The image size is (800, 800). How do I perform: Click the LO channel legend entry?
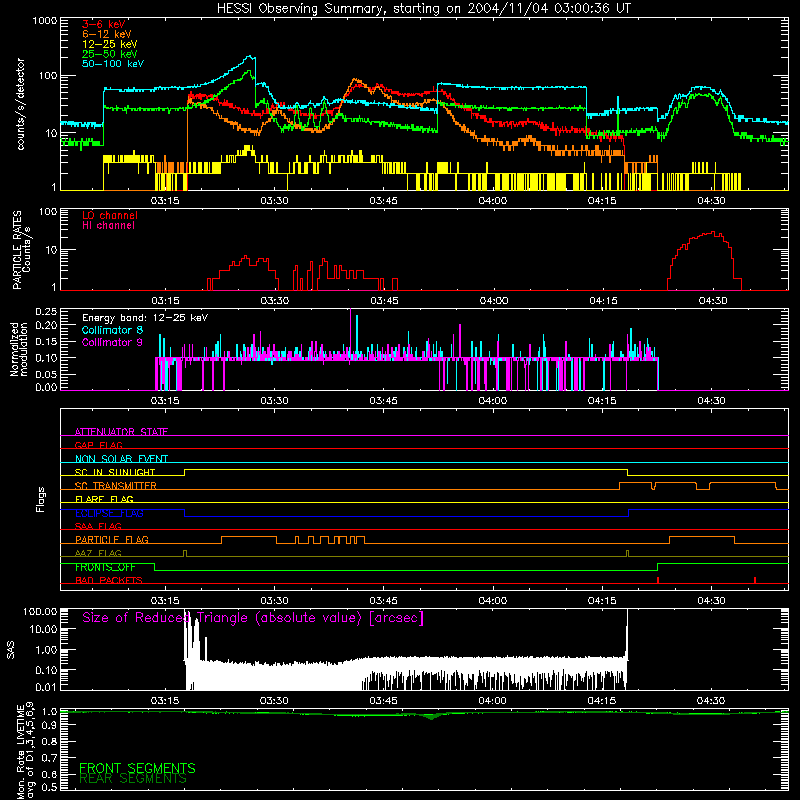[110, 215]
